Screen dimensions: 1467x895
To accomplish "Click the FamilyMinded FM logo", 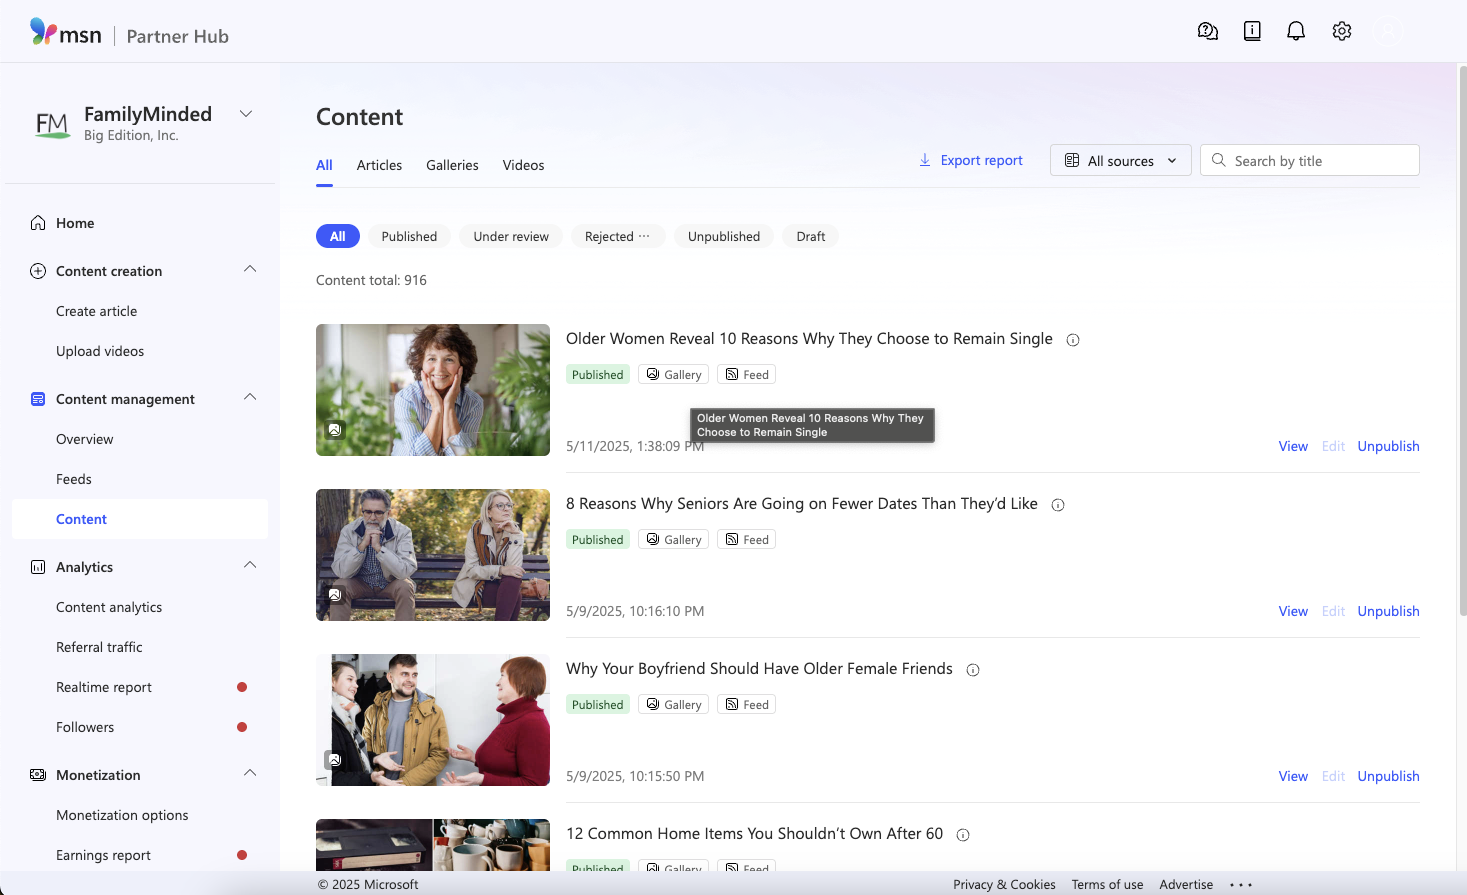I will pyautogui.click(x=52, y=124).
